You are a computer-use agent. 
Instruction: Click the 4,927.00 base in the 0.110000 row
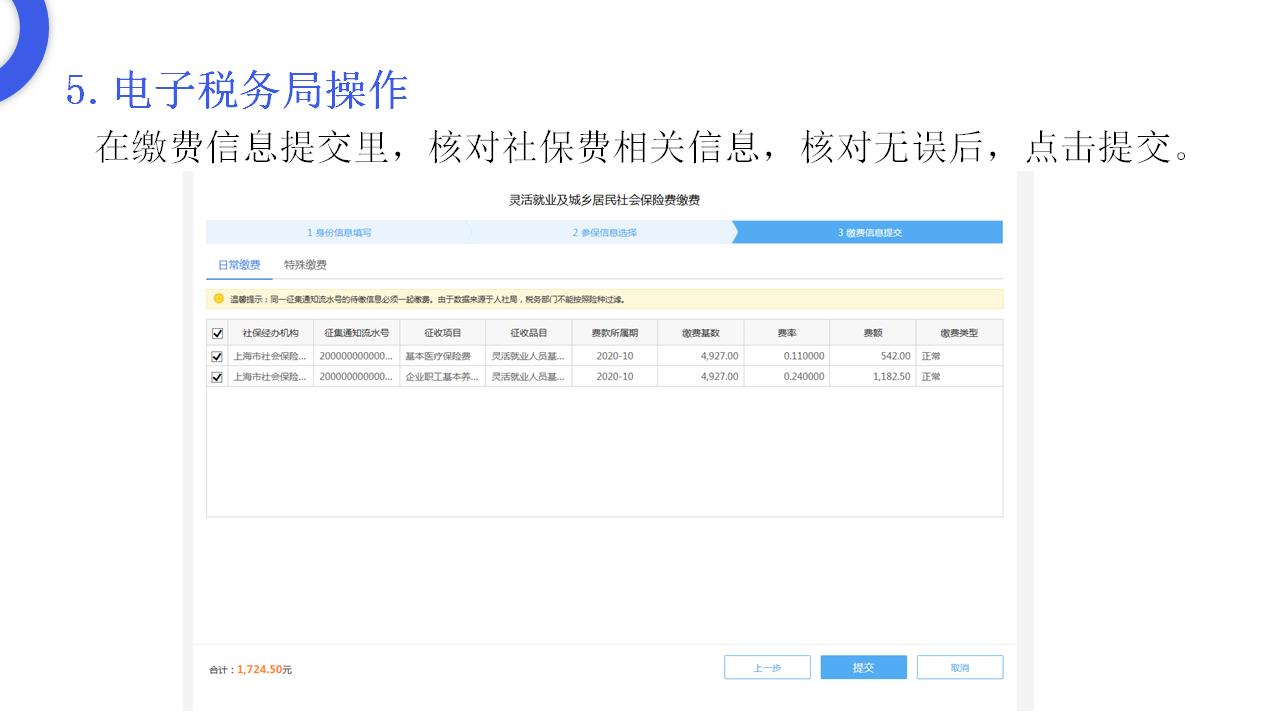click(x=720, y=356)
